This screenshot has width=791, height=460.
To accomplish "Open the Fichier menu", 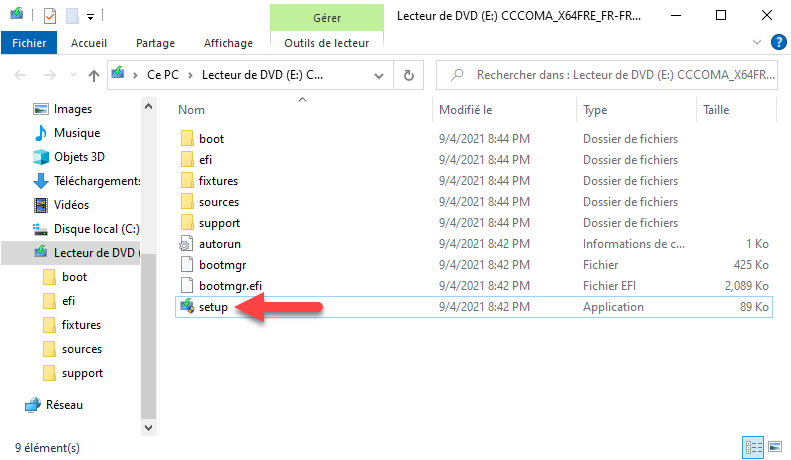I will tap(29, 43).
